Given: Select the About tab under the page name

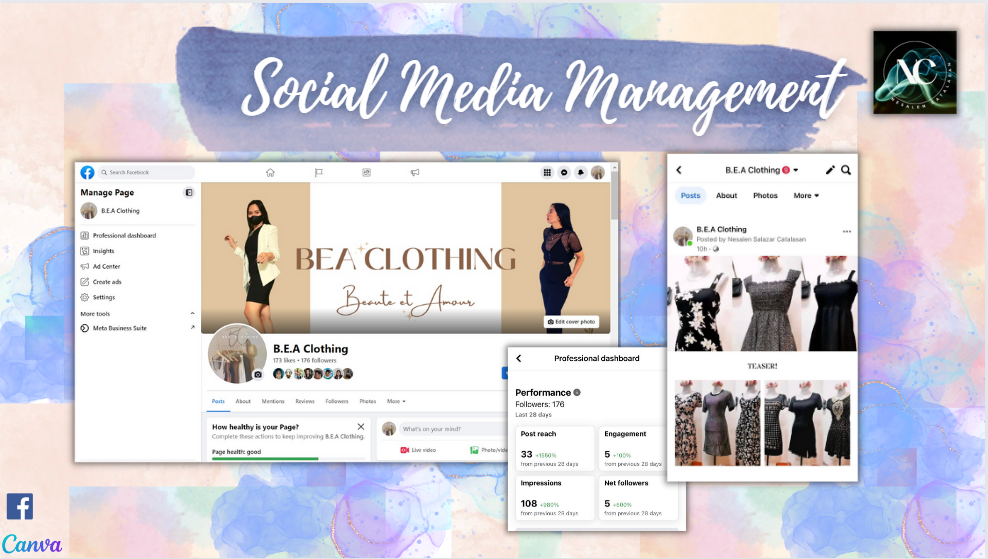Looking at the screenshot, I should pyautogui.click(x=243, y=401).
